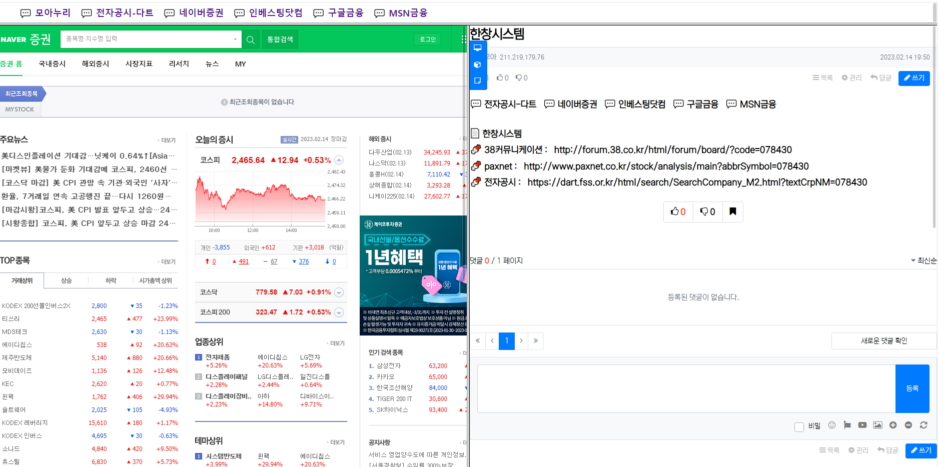Image resolution: width=938 pixels, height=467 pixels.
Task: Open the 해외증시 menu
Action: tap(96, 64)
